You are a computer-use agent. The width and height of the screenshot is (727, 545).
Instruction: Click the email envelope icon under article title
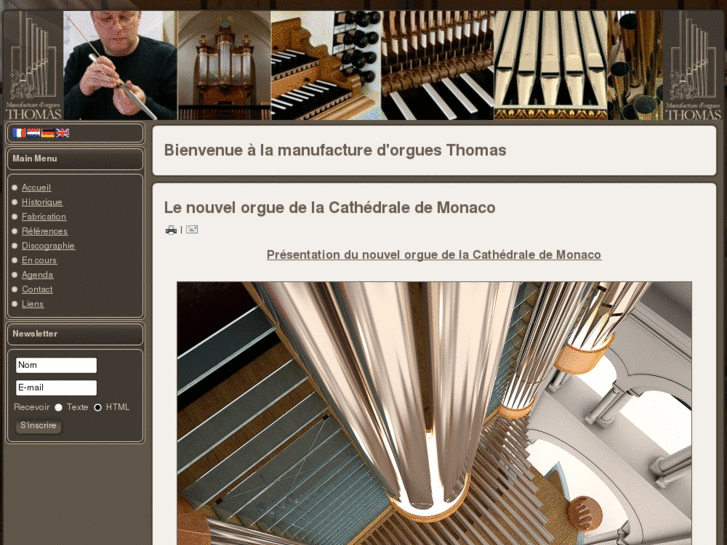(x=192, y=229)
